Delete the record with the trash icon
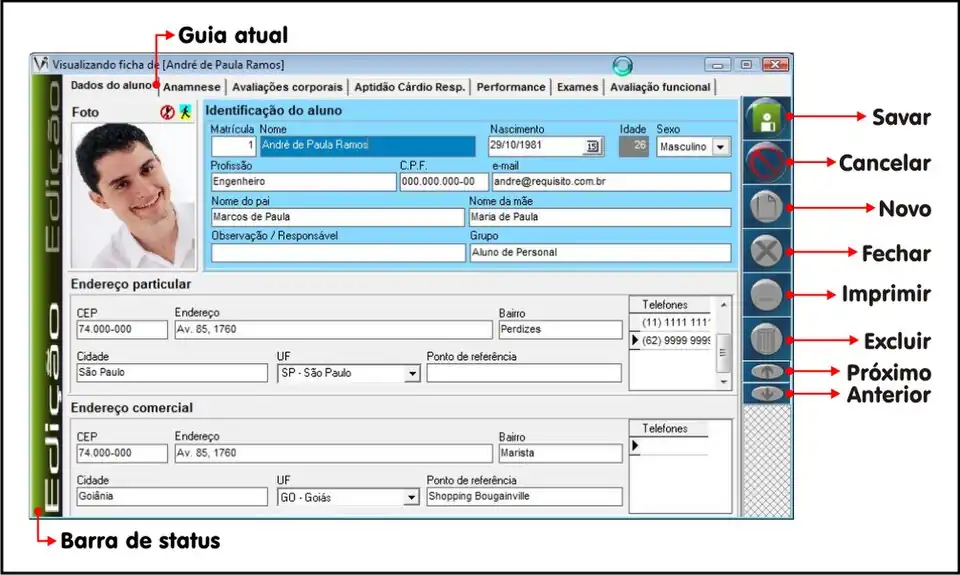Viewport: 960px width, 575px height. [x=766, y=340]
